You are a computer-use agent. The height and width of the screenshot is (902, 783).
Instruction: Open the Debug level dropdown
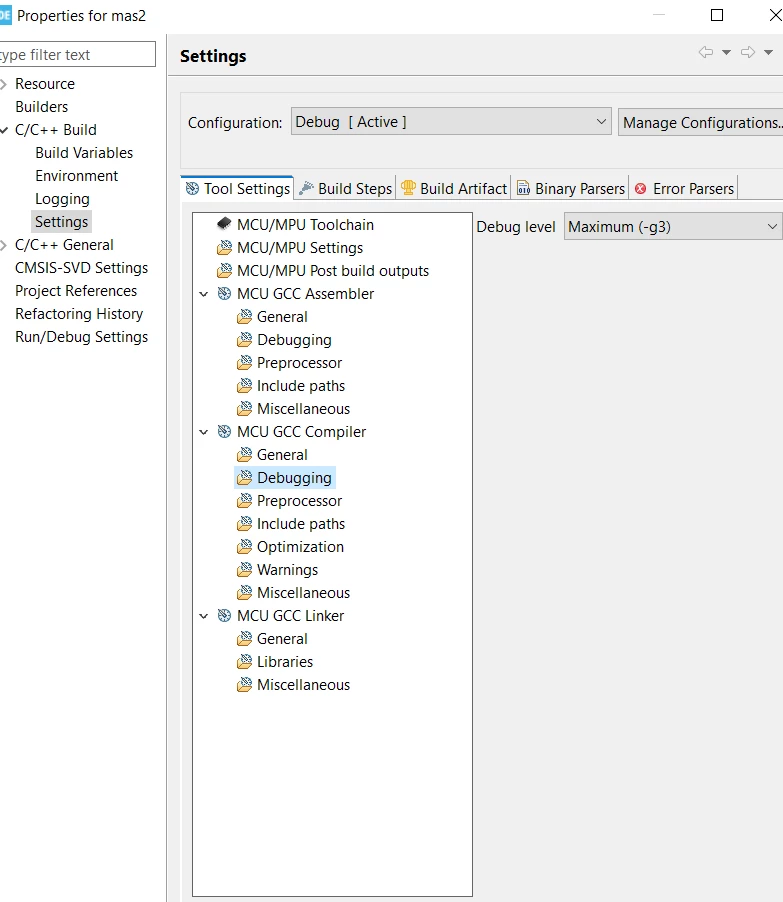click(673, 227)
